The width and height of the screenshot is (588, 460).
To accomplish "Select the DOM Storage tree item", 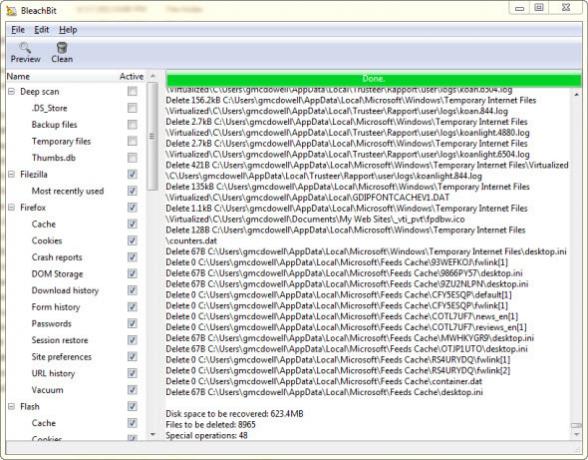I will point(57,274).
